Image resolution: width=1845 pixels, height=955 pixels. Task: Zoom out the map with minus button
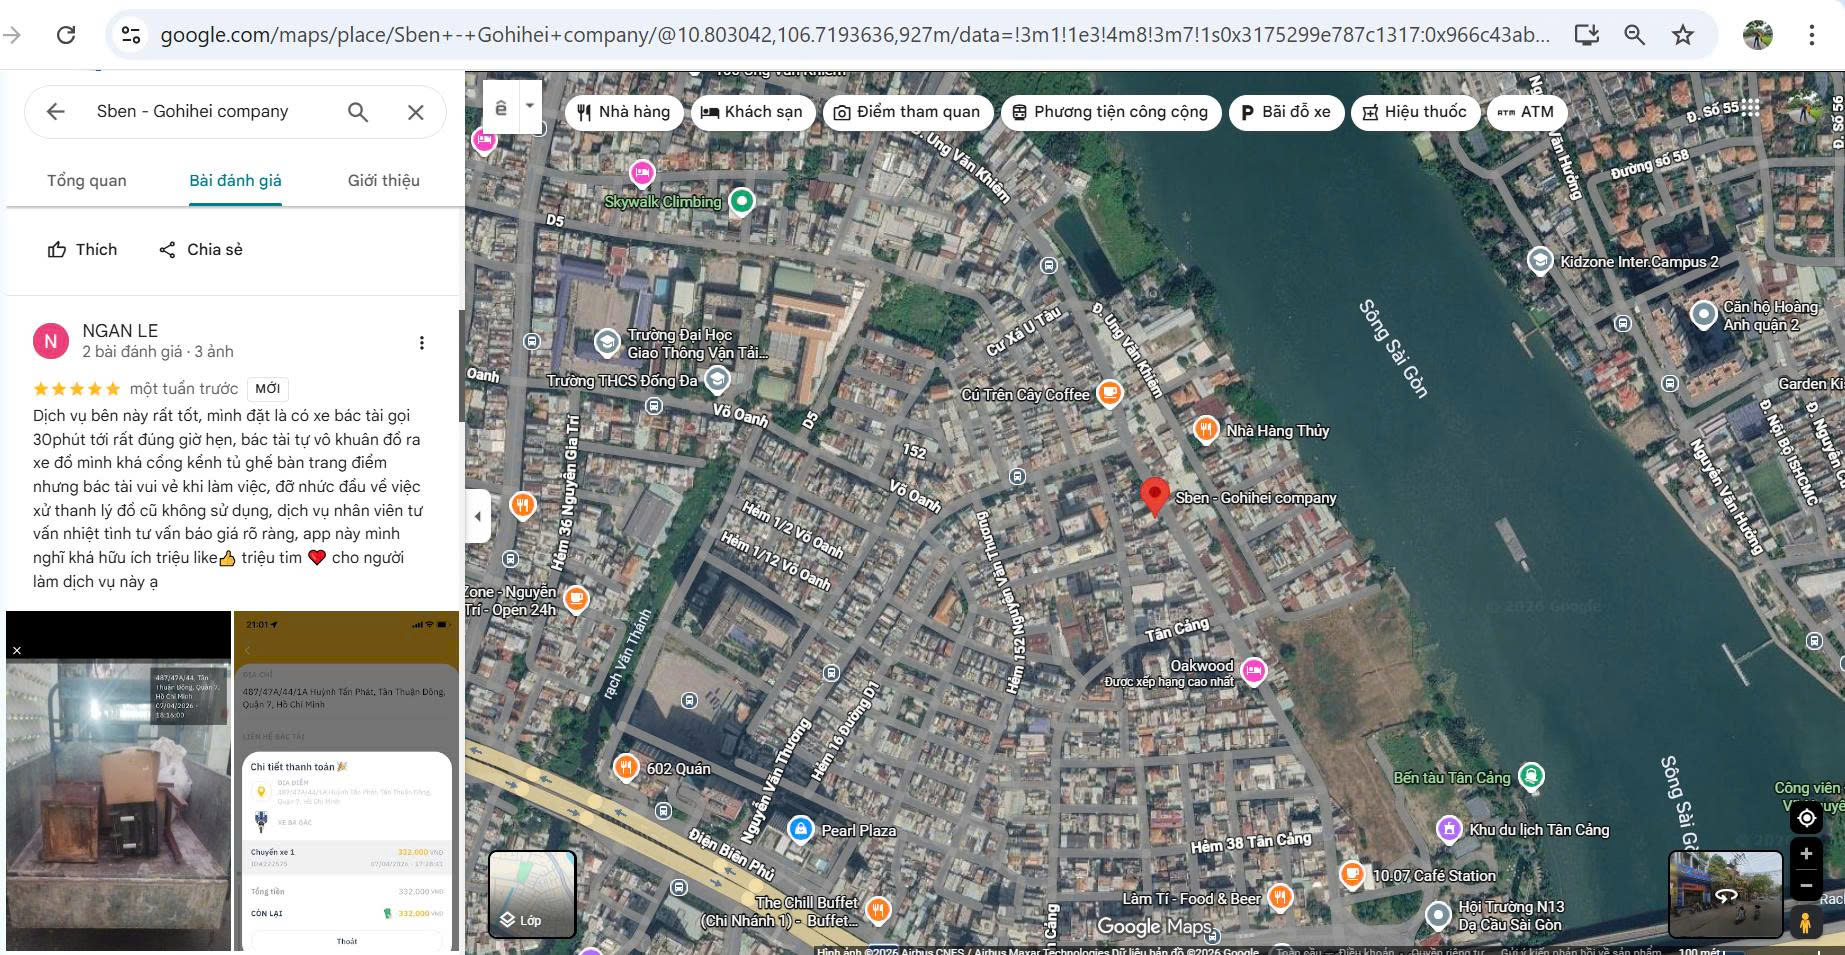[x=1806, y=886]
